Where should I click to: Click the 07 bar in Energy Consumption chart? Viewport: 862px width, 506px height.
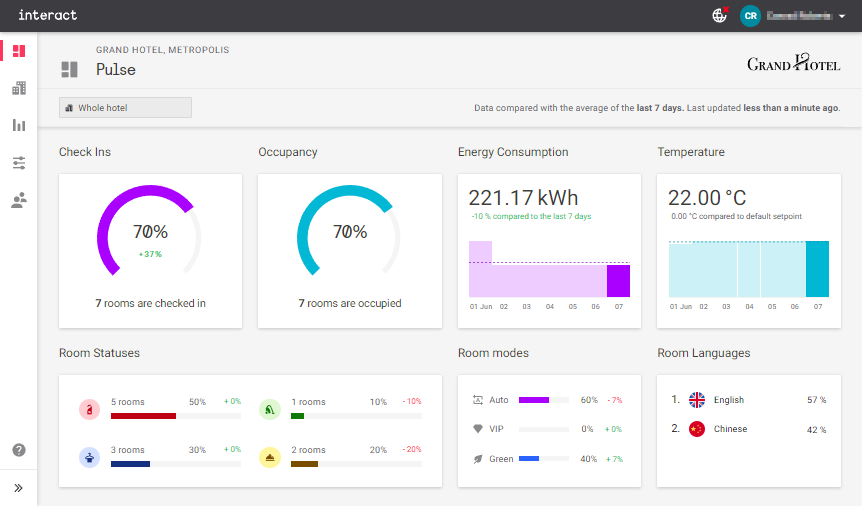point(618,281)
